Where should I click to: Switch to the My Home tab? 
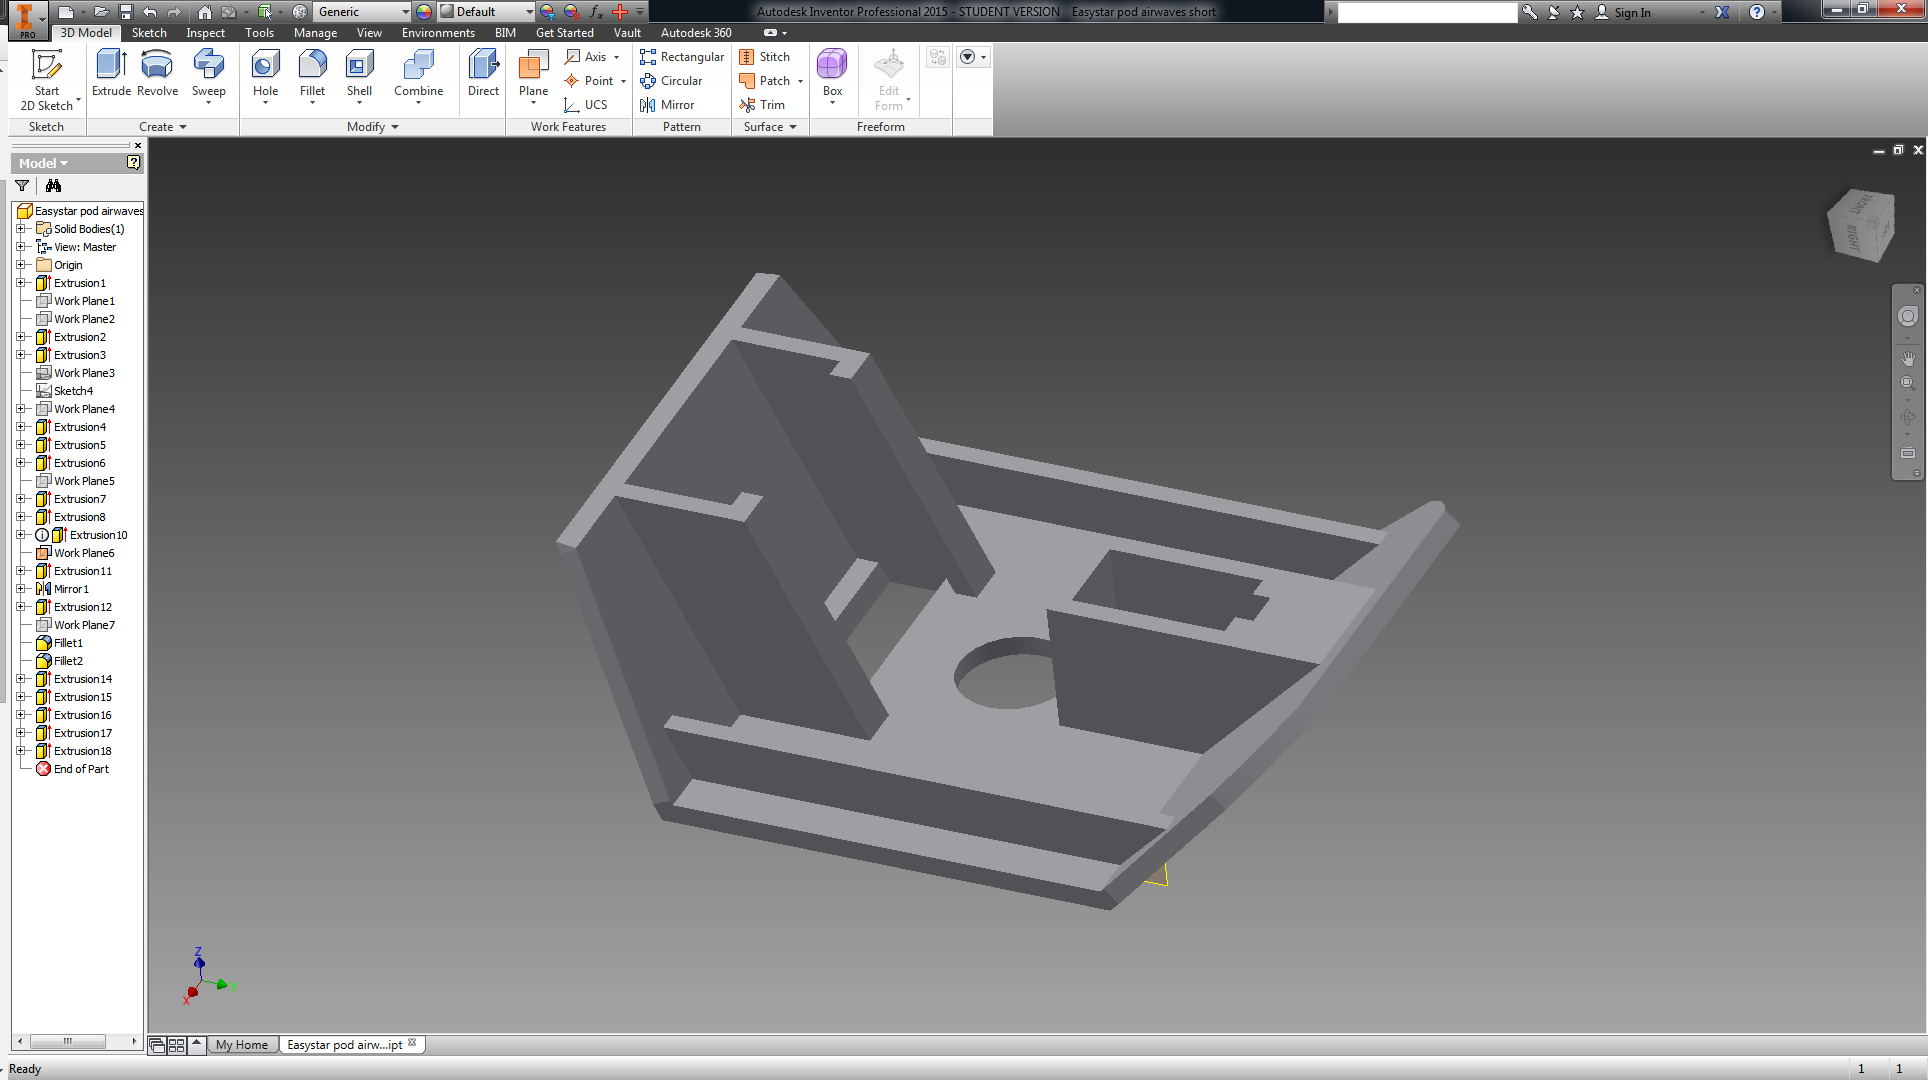click(x=242, y=1045)
